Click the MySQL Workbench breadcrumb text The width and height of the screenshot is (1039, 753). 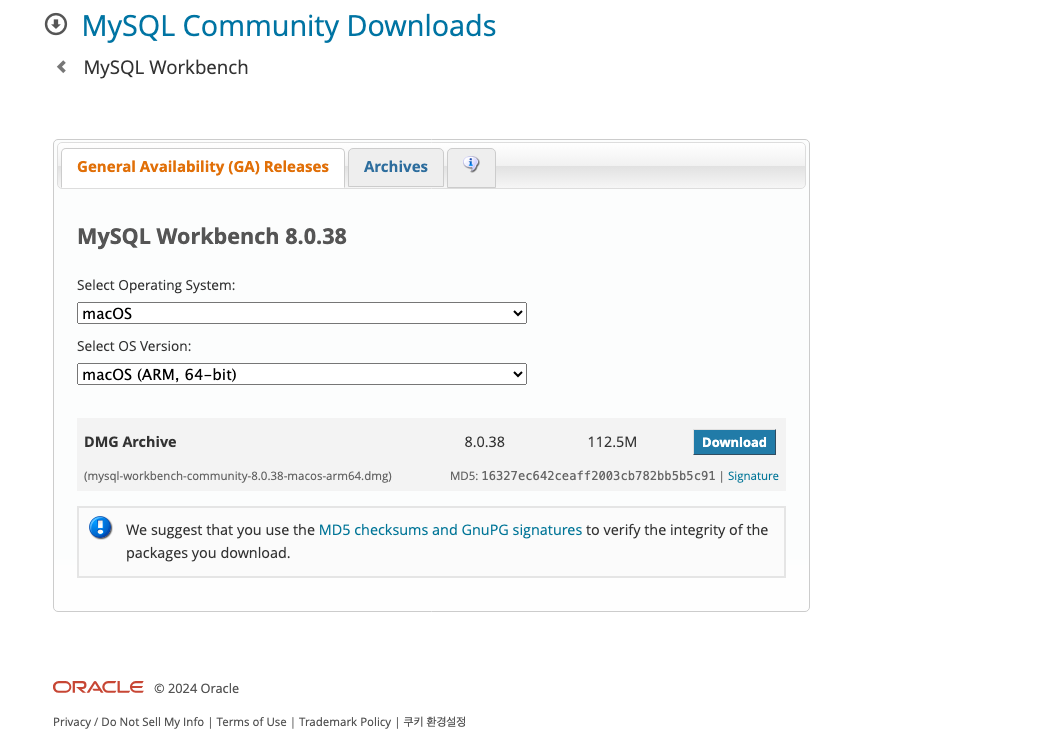[x=166, y=68]
